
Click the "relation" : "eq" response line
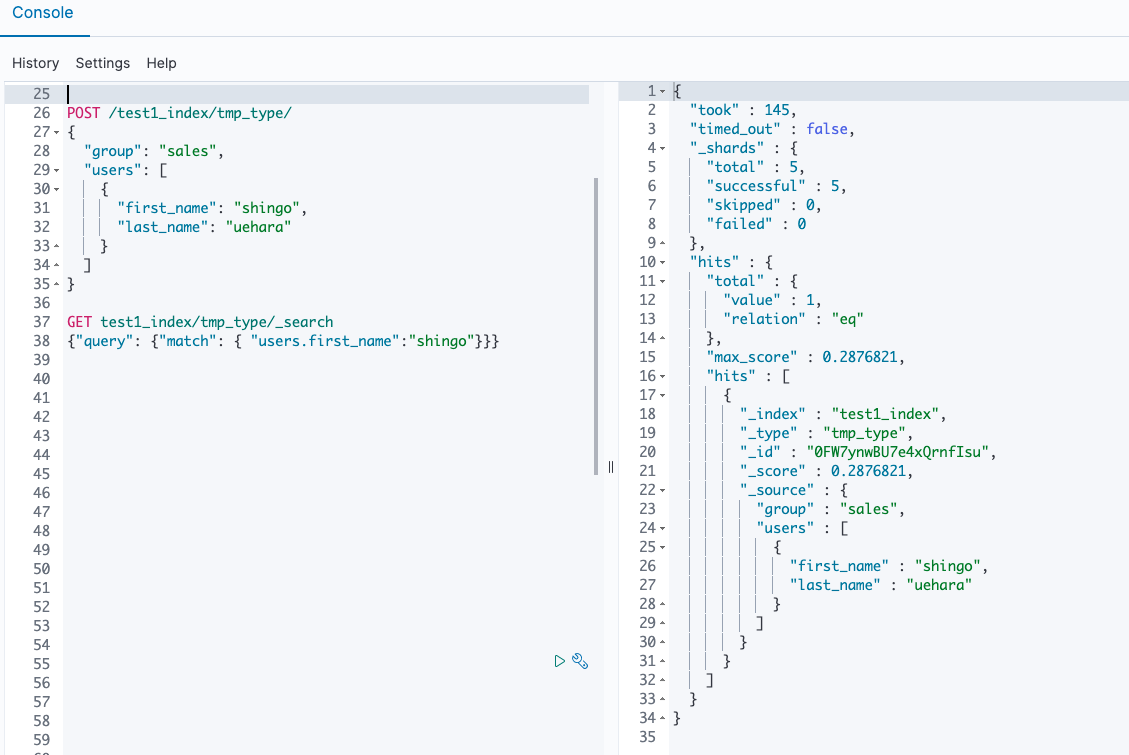pos(793,319)
